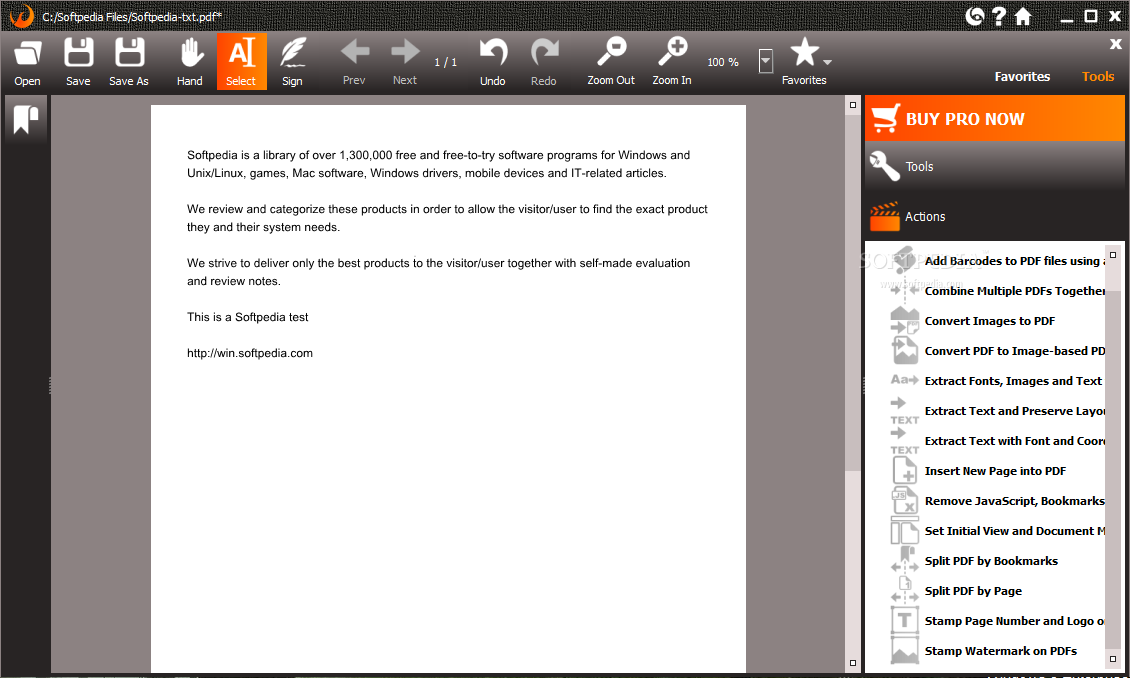This screenshot has width=1130, height=678.
Task: Click the Split PDF by Page icon
Action: (904, 591)
